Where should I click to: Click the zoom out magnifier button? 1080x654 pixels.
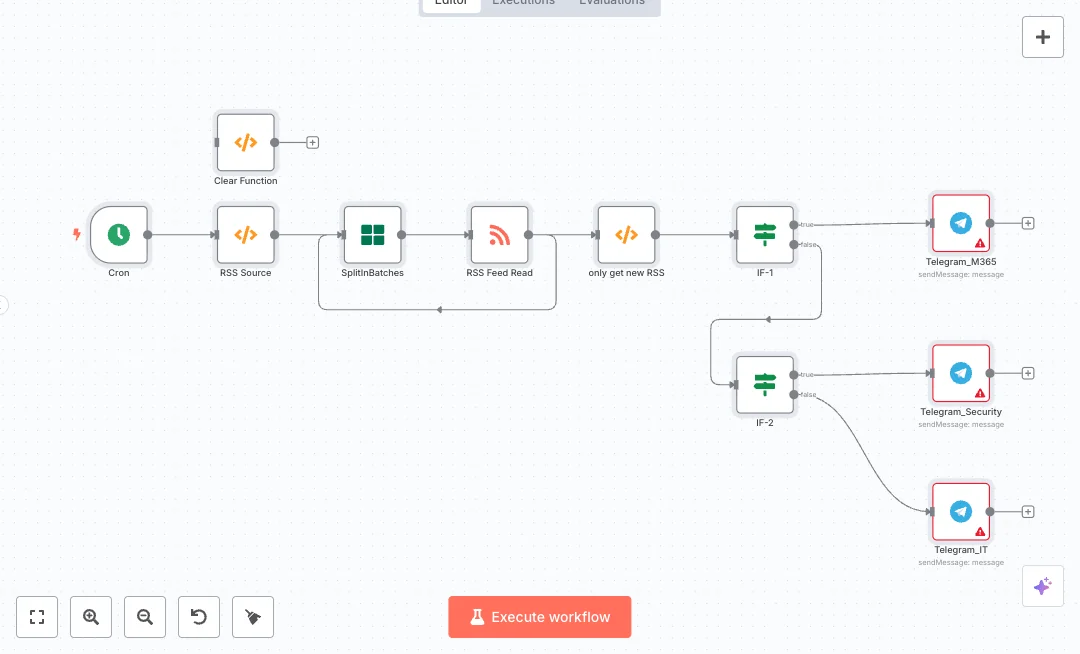pos(145,617)
